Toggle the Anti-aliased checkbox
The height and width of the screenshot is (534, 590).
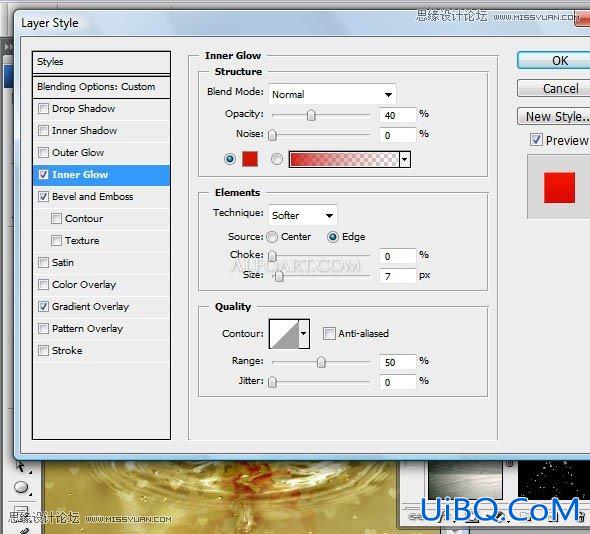click(329, 333)
